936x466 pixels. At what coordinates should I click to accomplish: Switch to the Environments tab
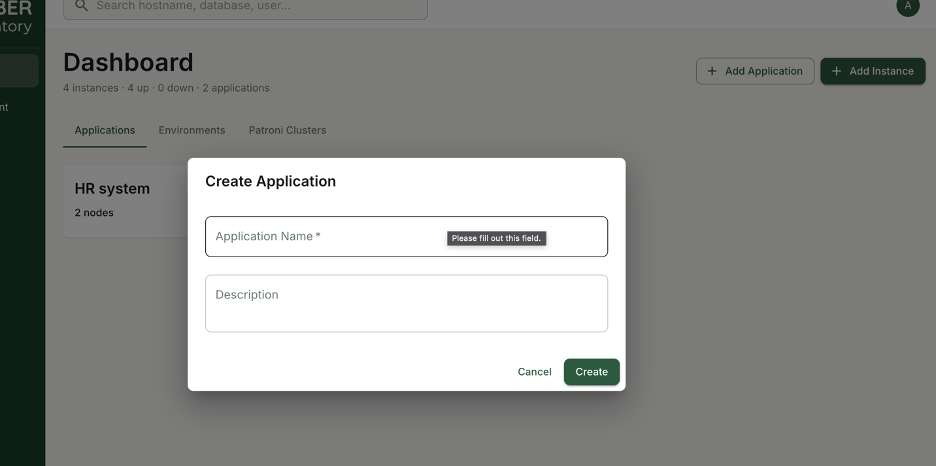tap(192, 130)
